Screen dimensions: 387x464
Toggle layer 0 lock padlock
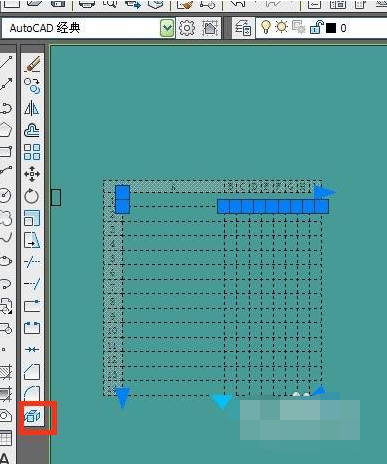[x=317, y=27]
